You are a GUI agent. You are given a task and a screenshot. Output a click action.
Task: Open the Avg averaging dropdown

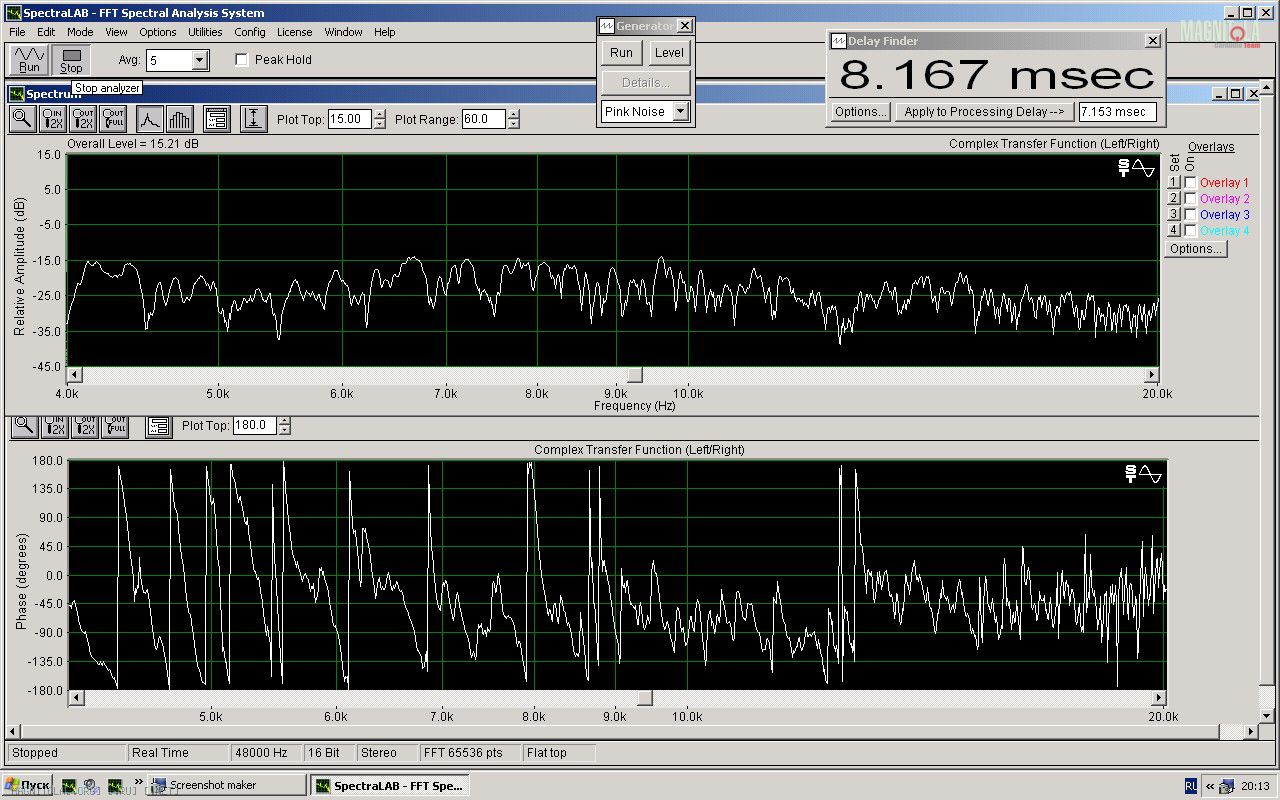199,61
